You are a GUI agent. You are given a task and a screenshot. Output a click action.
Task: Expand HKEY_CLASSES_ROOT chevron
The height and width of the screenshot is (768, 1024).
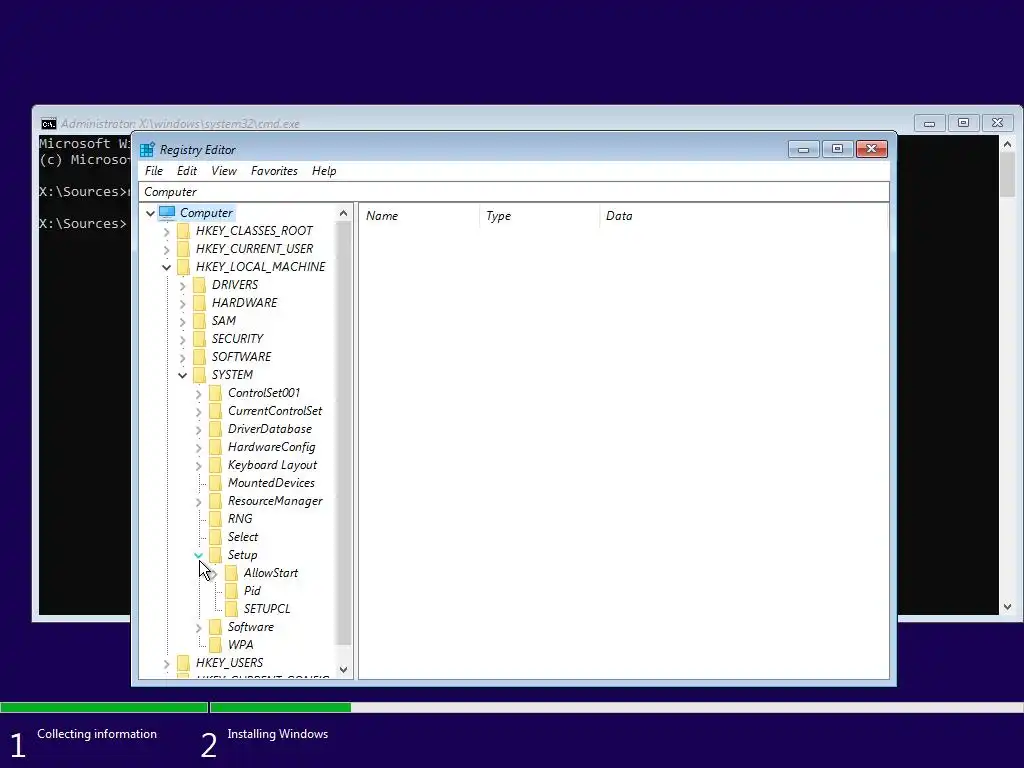click(167, 232)
